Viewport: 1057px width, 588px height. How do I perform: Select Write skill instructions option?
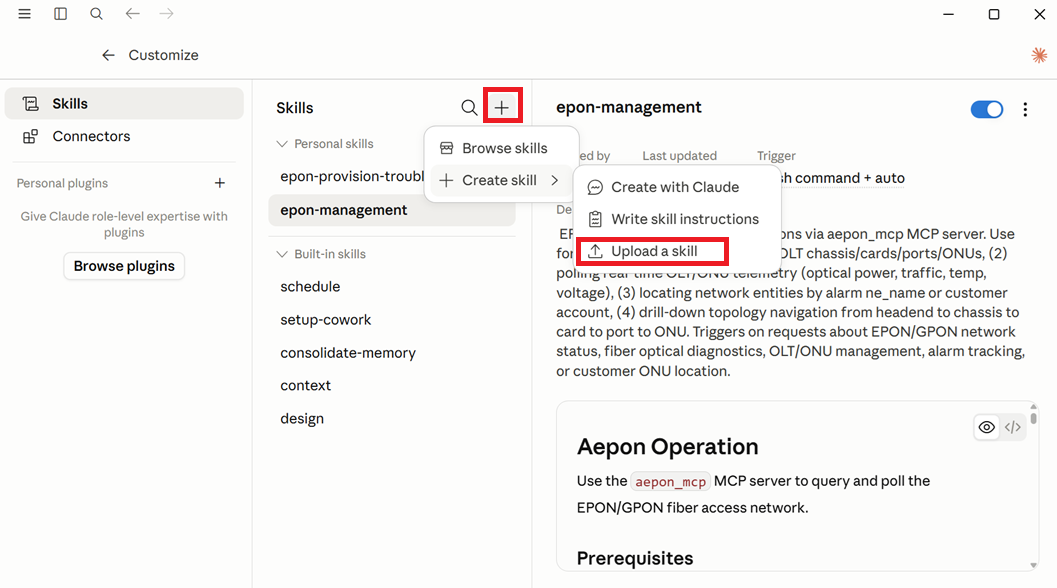677,219
